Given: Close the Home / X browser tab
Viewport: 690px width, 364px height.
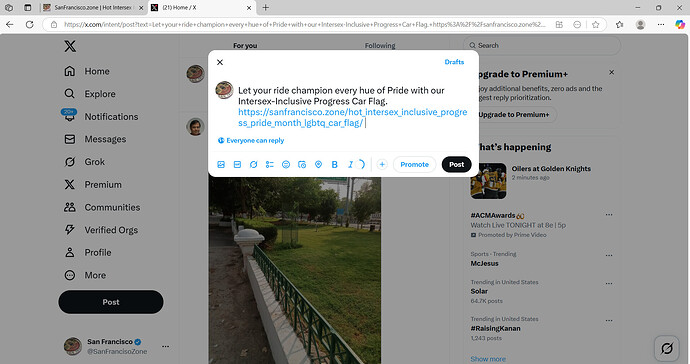Looking at the screenshot, I should tap(249, 7).
